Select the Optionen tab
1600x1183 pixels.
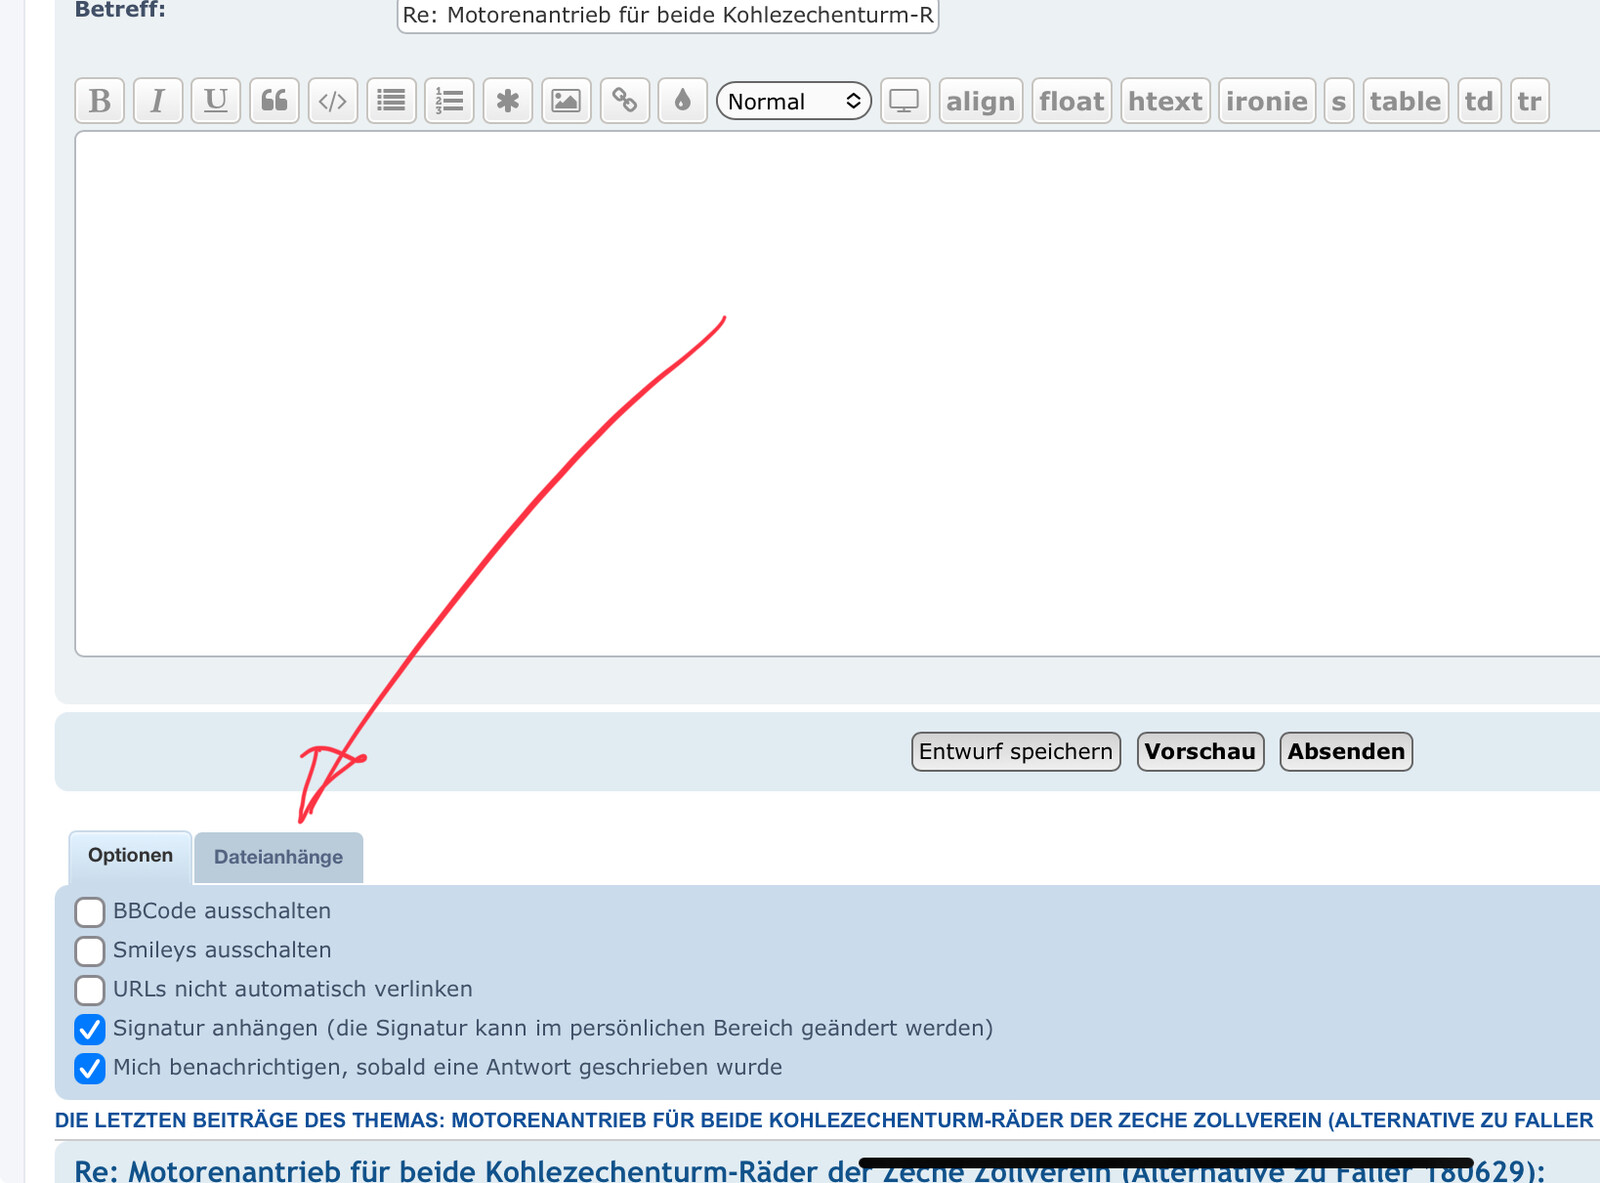tap(130, 856)
